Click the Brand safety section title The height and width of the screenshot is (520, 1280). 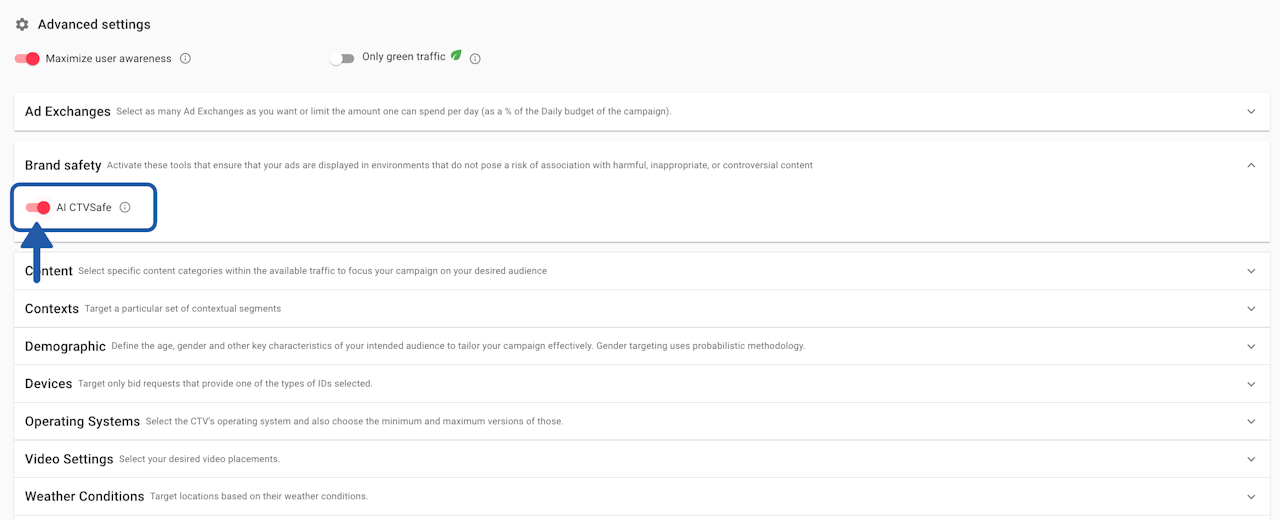63,165
